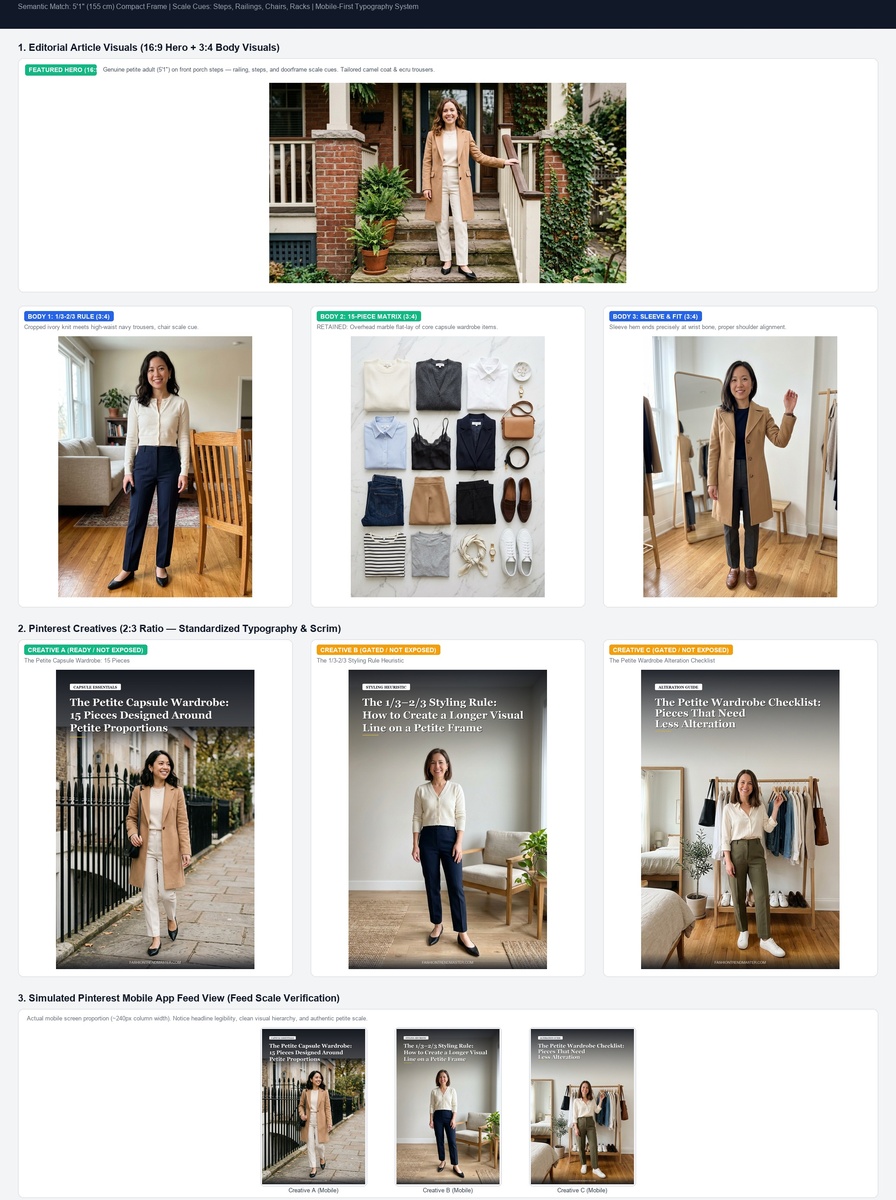Image resolution: width=896 pixels, height=1200 pixels.
Task: Click the caption "Cropped ivory knit meets high-waist navy trousers"
Action: 111,327
